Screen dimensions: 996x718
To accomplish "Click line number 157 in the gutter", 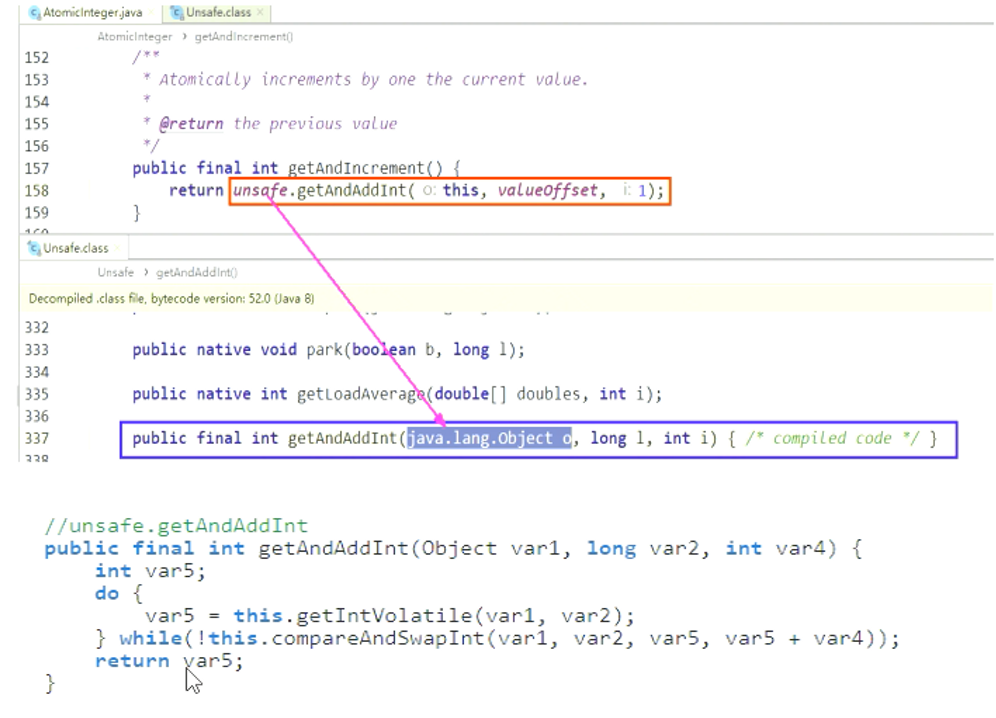I will click(x=36, y=168).
